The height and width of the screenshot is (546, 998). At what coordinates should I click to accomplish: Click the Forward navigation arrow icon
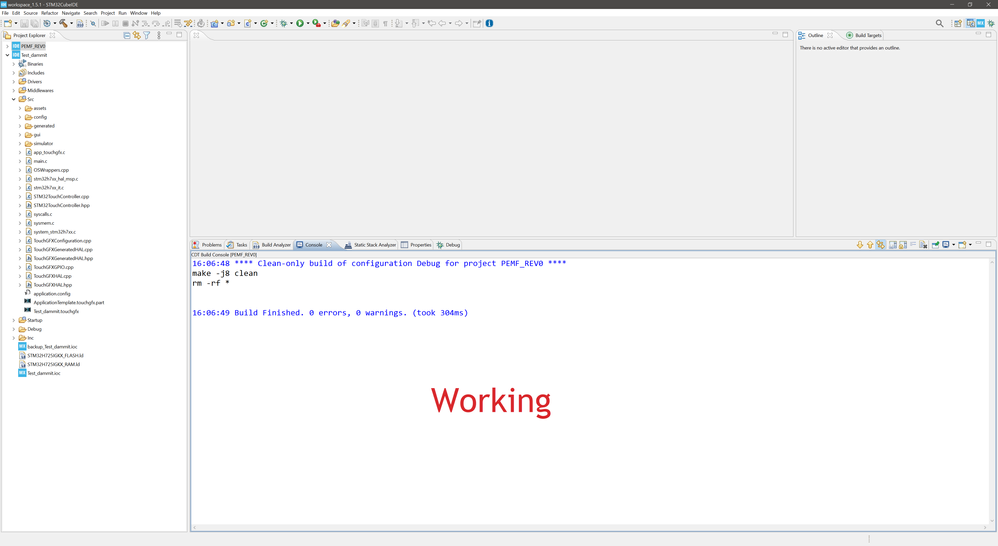coord(458,23)
